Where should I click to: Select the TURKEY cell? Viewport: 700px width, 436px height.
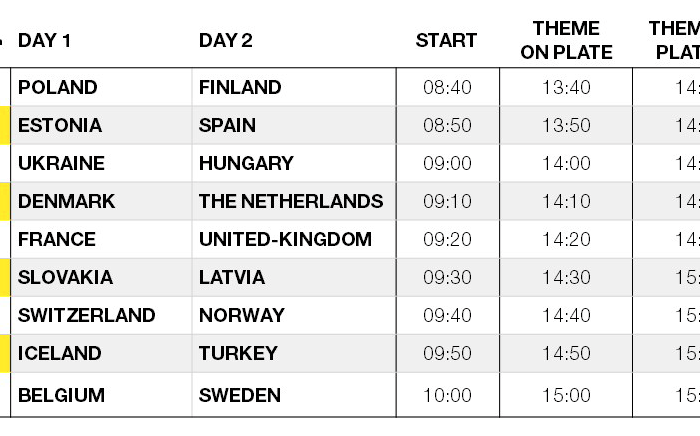pos(294,353)
